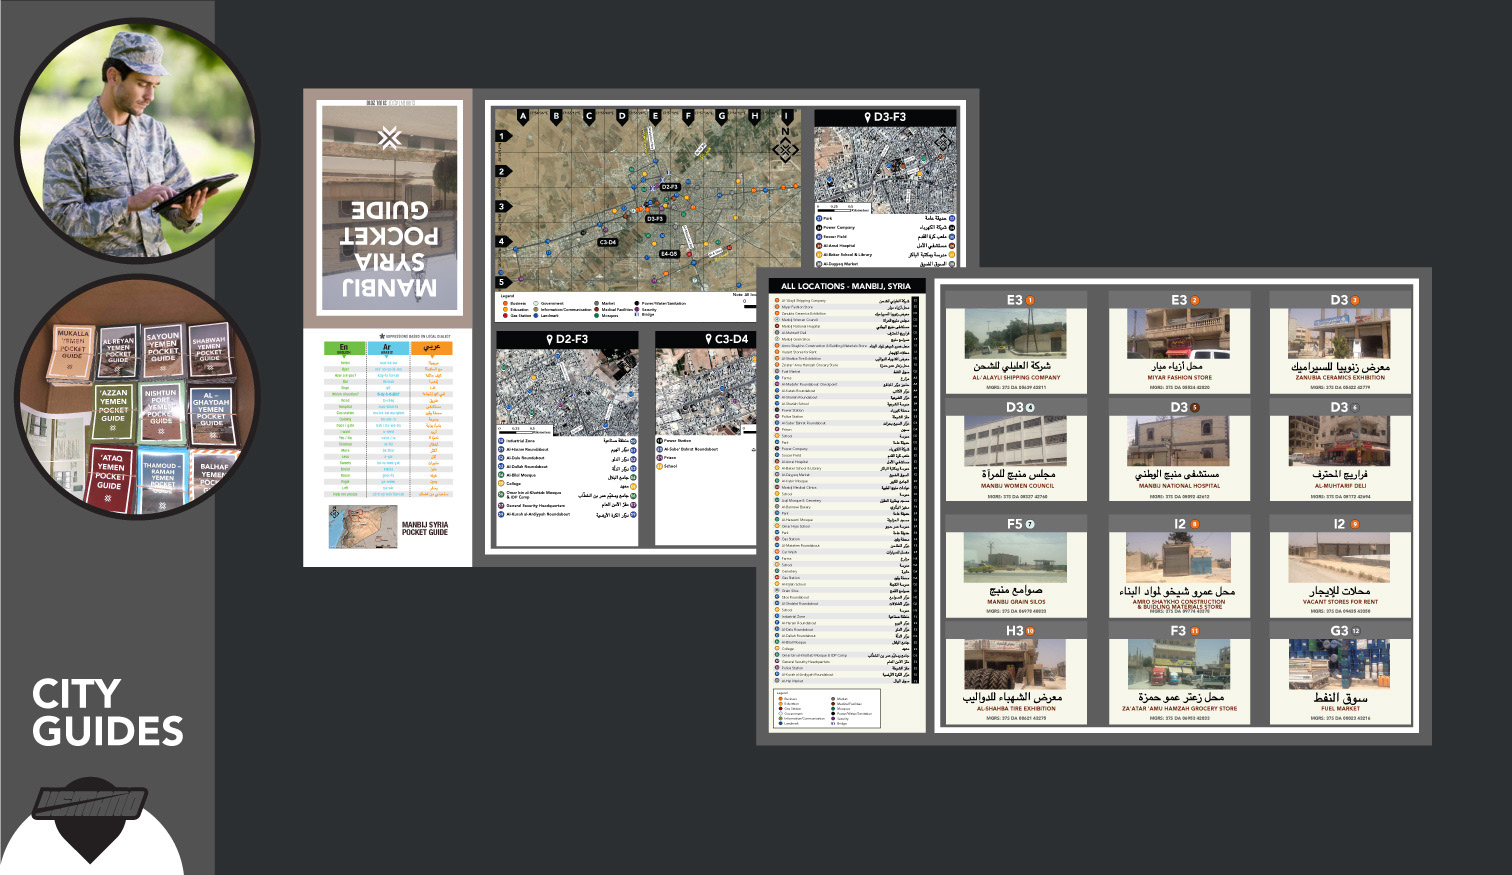Click the green En English column header
The width and height of the screenshot is (1512, 875).
344,349
